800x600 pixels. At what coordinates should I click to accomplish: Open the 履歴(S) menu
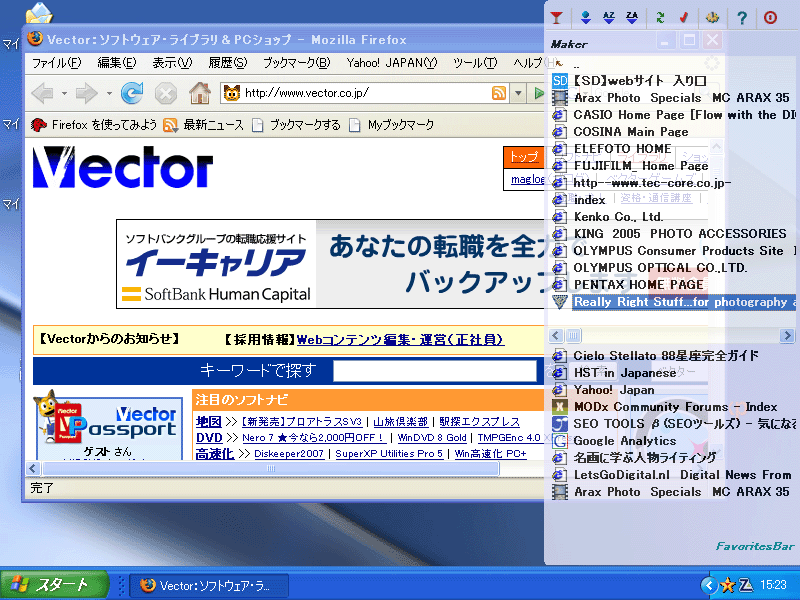[x=228, y=63]
